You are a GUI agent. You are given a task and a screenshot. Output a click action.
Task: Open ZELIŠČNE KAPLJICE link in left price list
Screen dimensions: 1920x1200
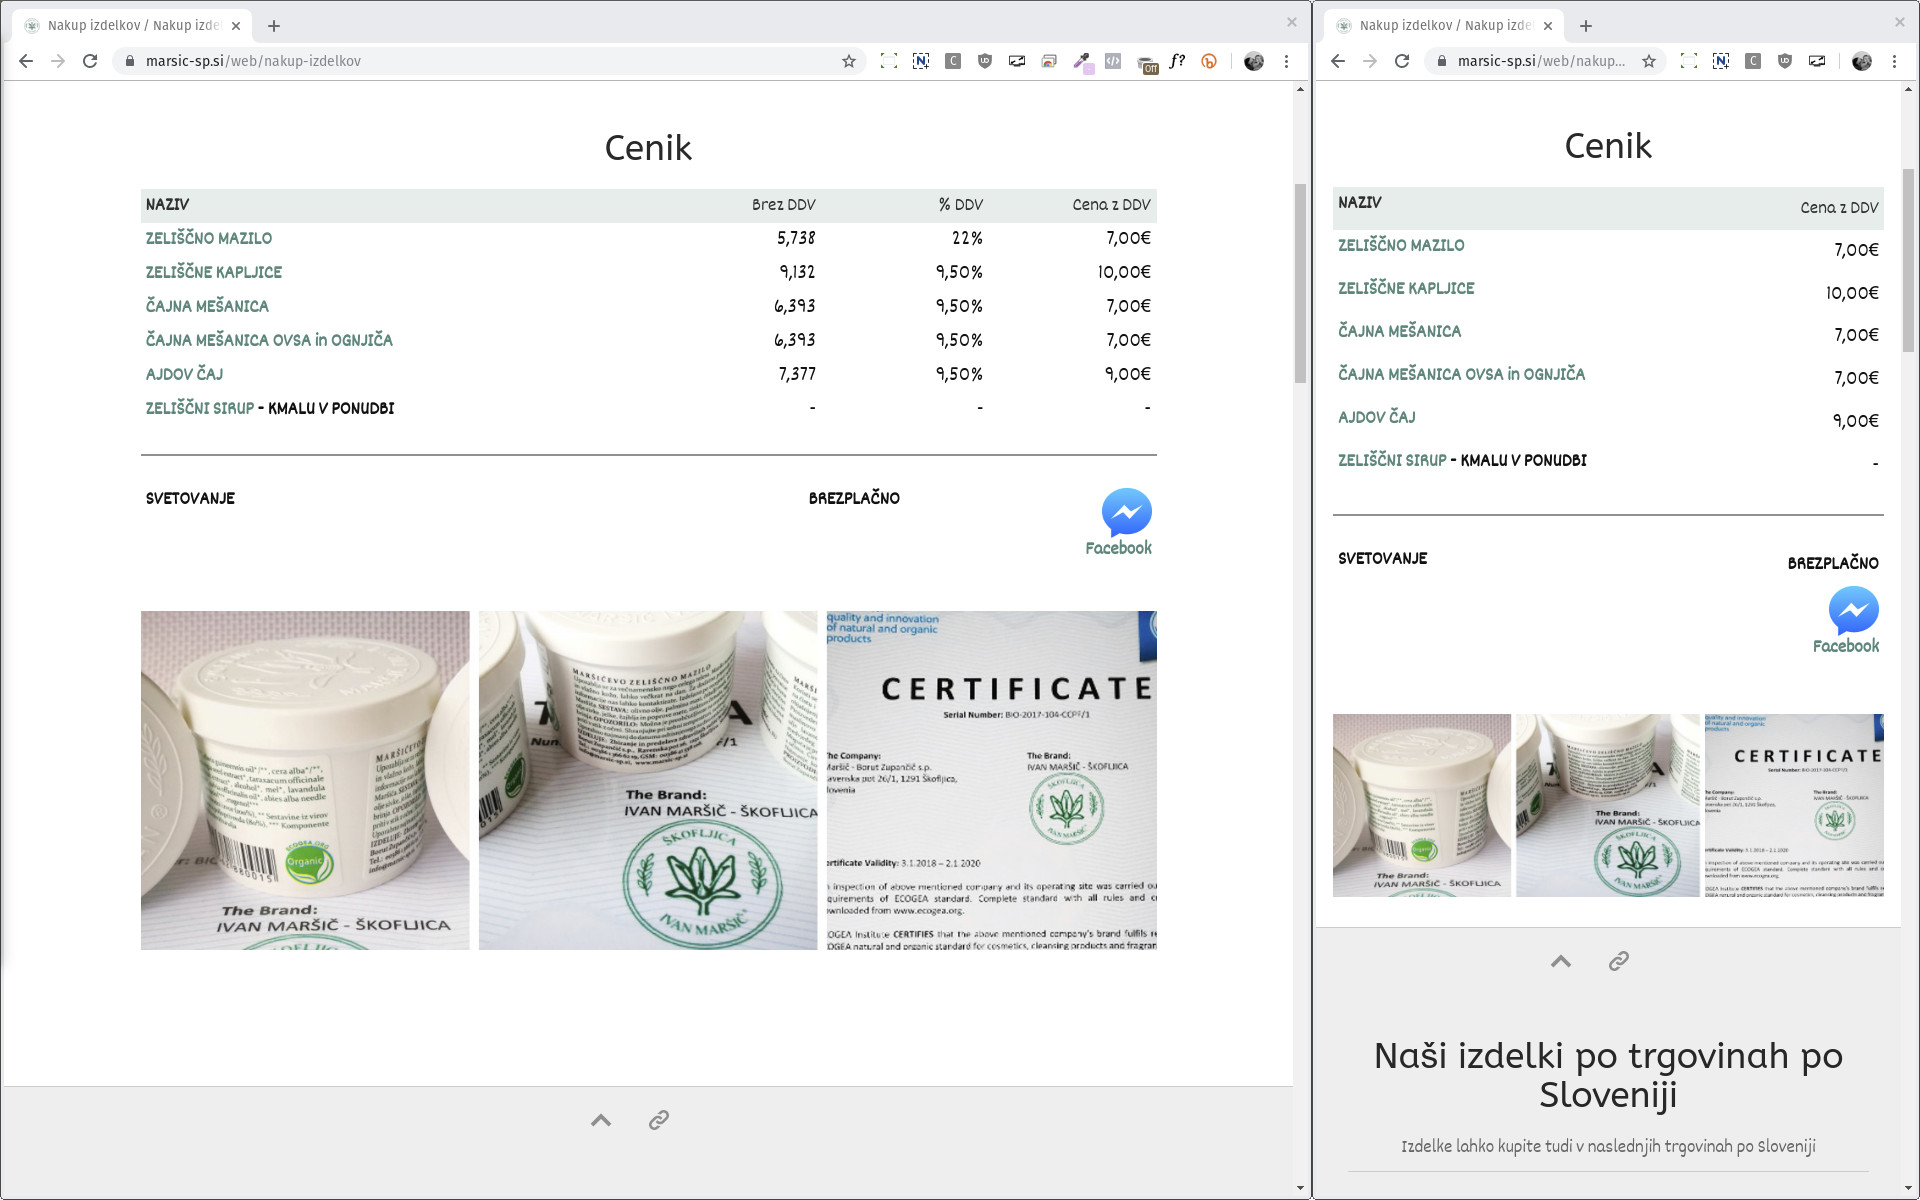click(x=214, y=272)
